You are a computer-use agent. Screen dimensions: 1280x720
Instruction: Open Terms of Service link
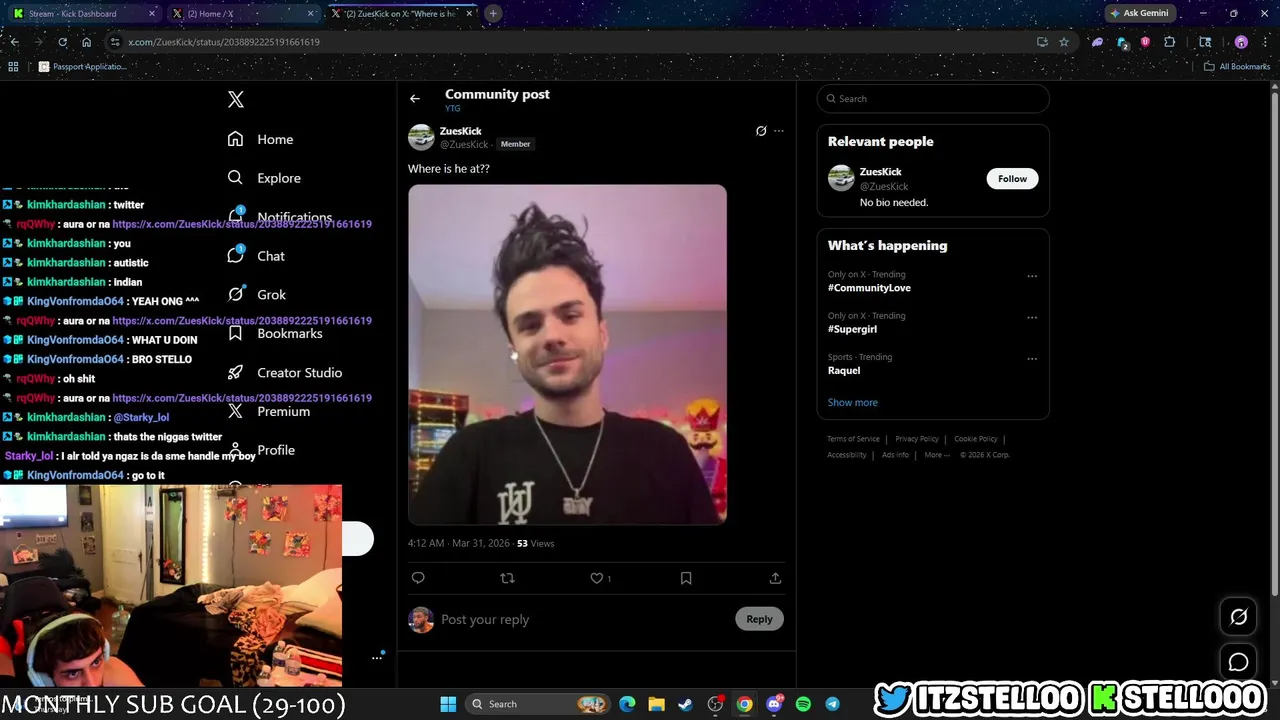[853, 439]
